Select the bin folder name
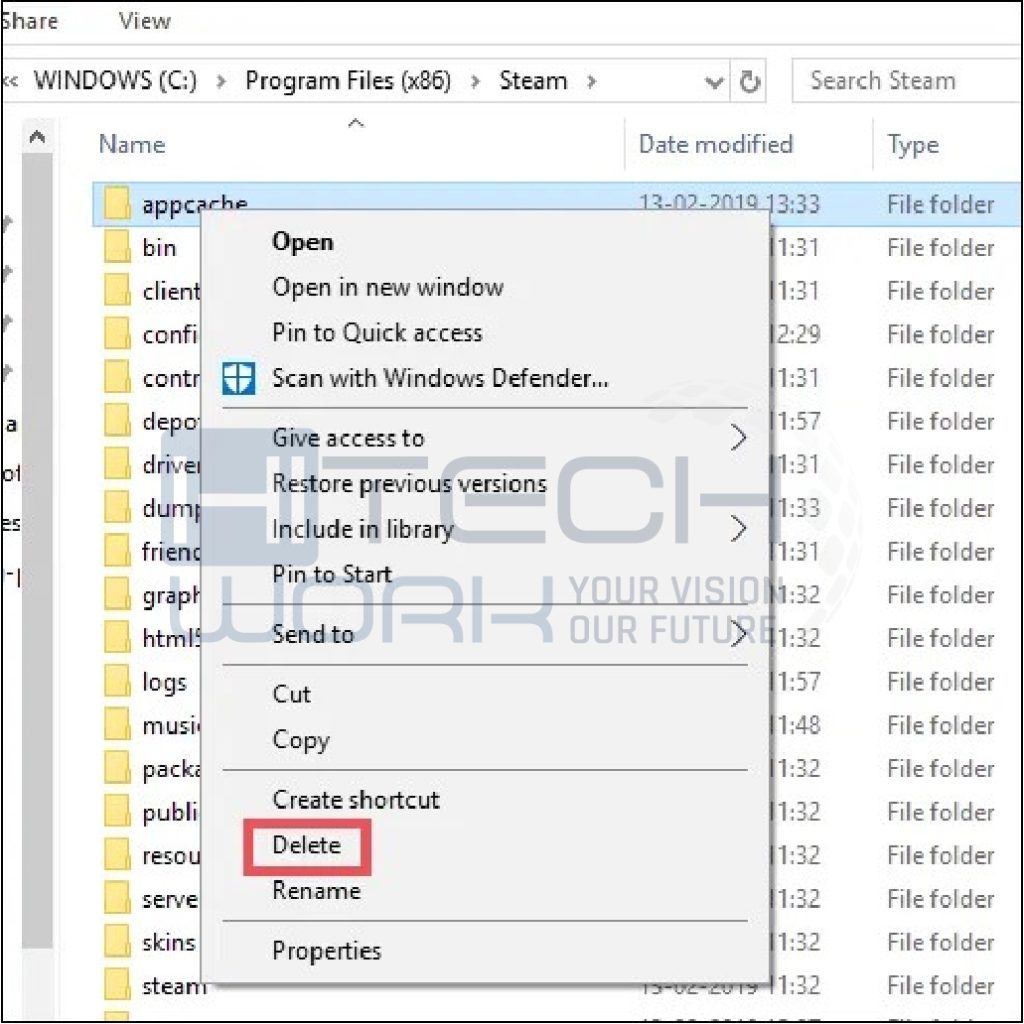1024x1024 pixels. pyautogui.click(x=159, y=248)
